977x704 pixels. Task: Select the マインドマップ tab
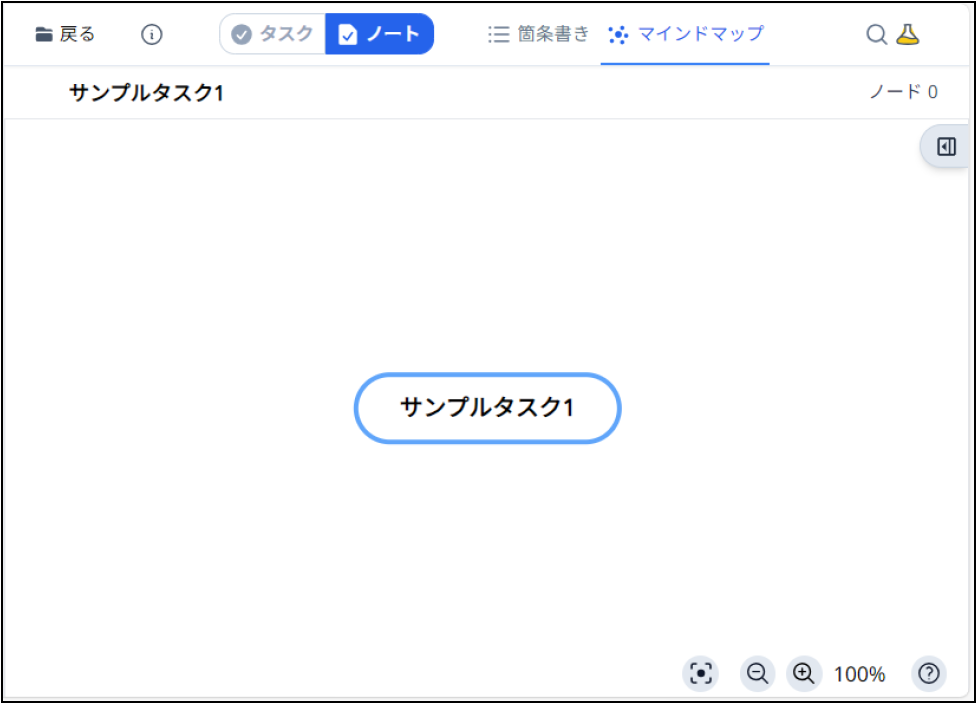coord(685,34)
